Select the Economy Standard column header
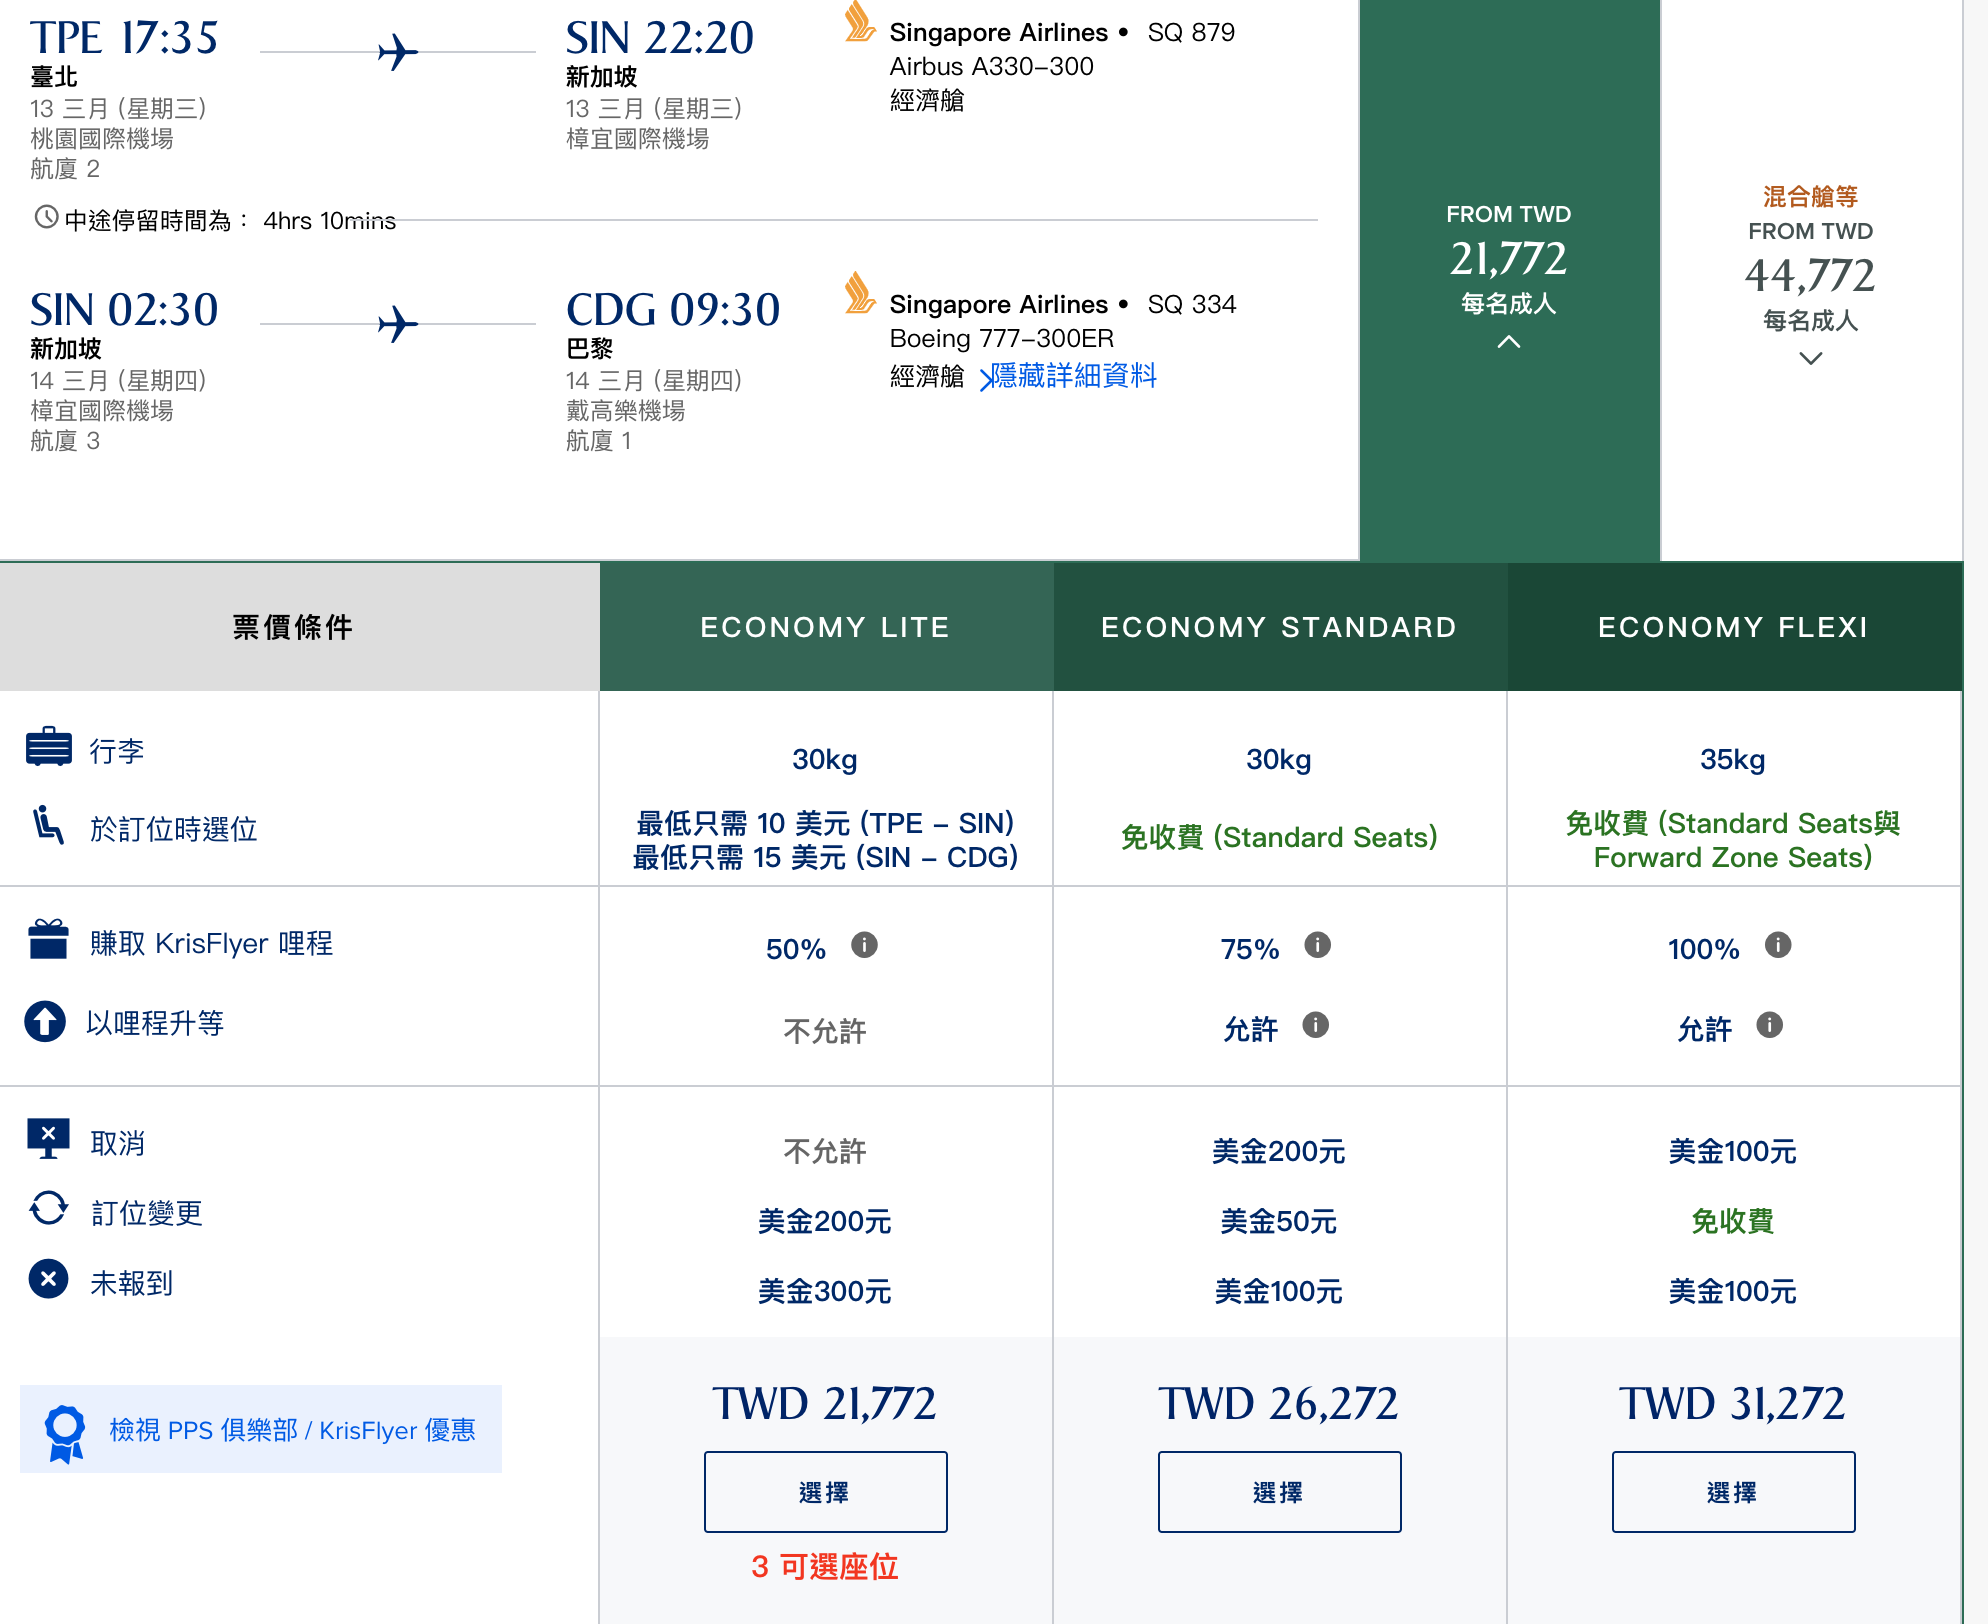This screenshot has width=1988, height=1624. click(x=1279, y=627)
